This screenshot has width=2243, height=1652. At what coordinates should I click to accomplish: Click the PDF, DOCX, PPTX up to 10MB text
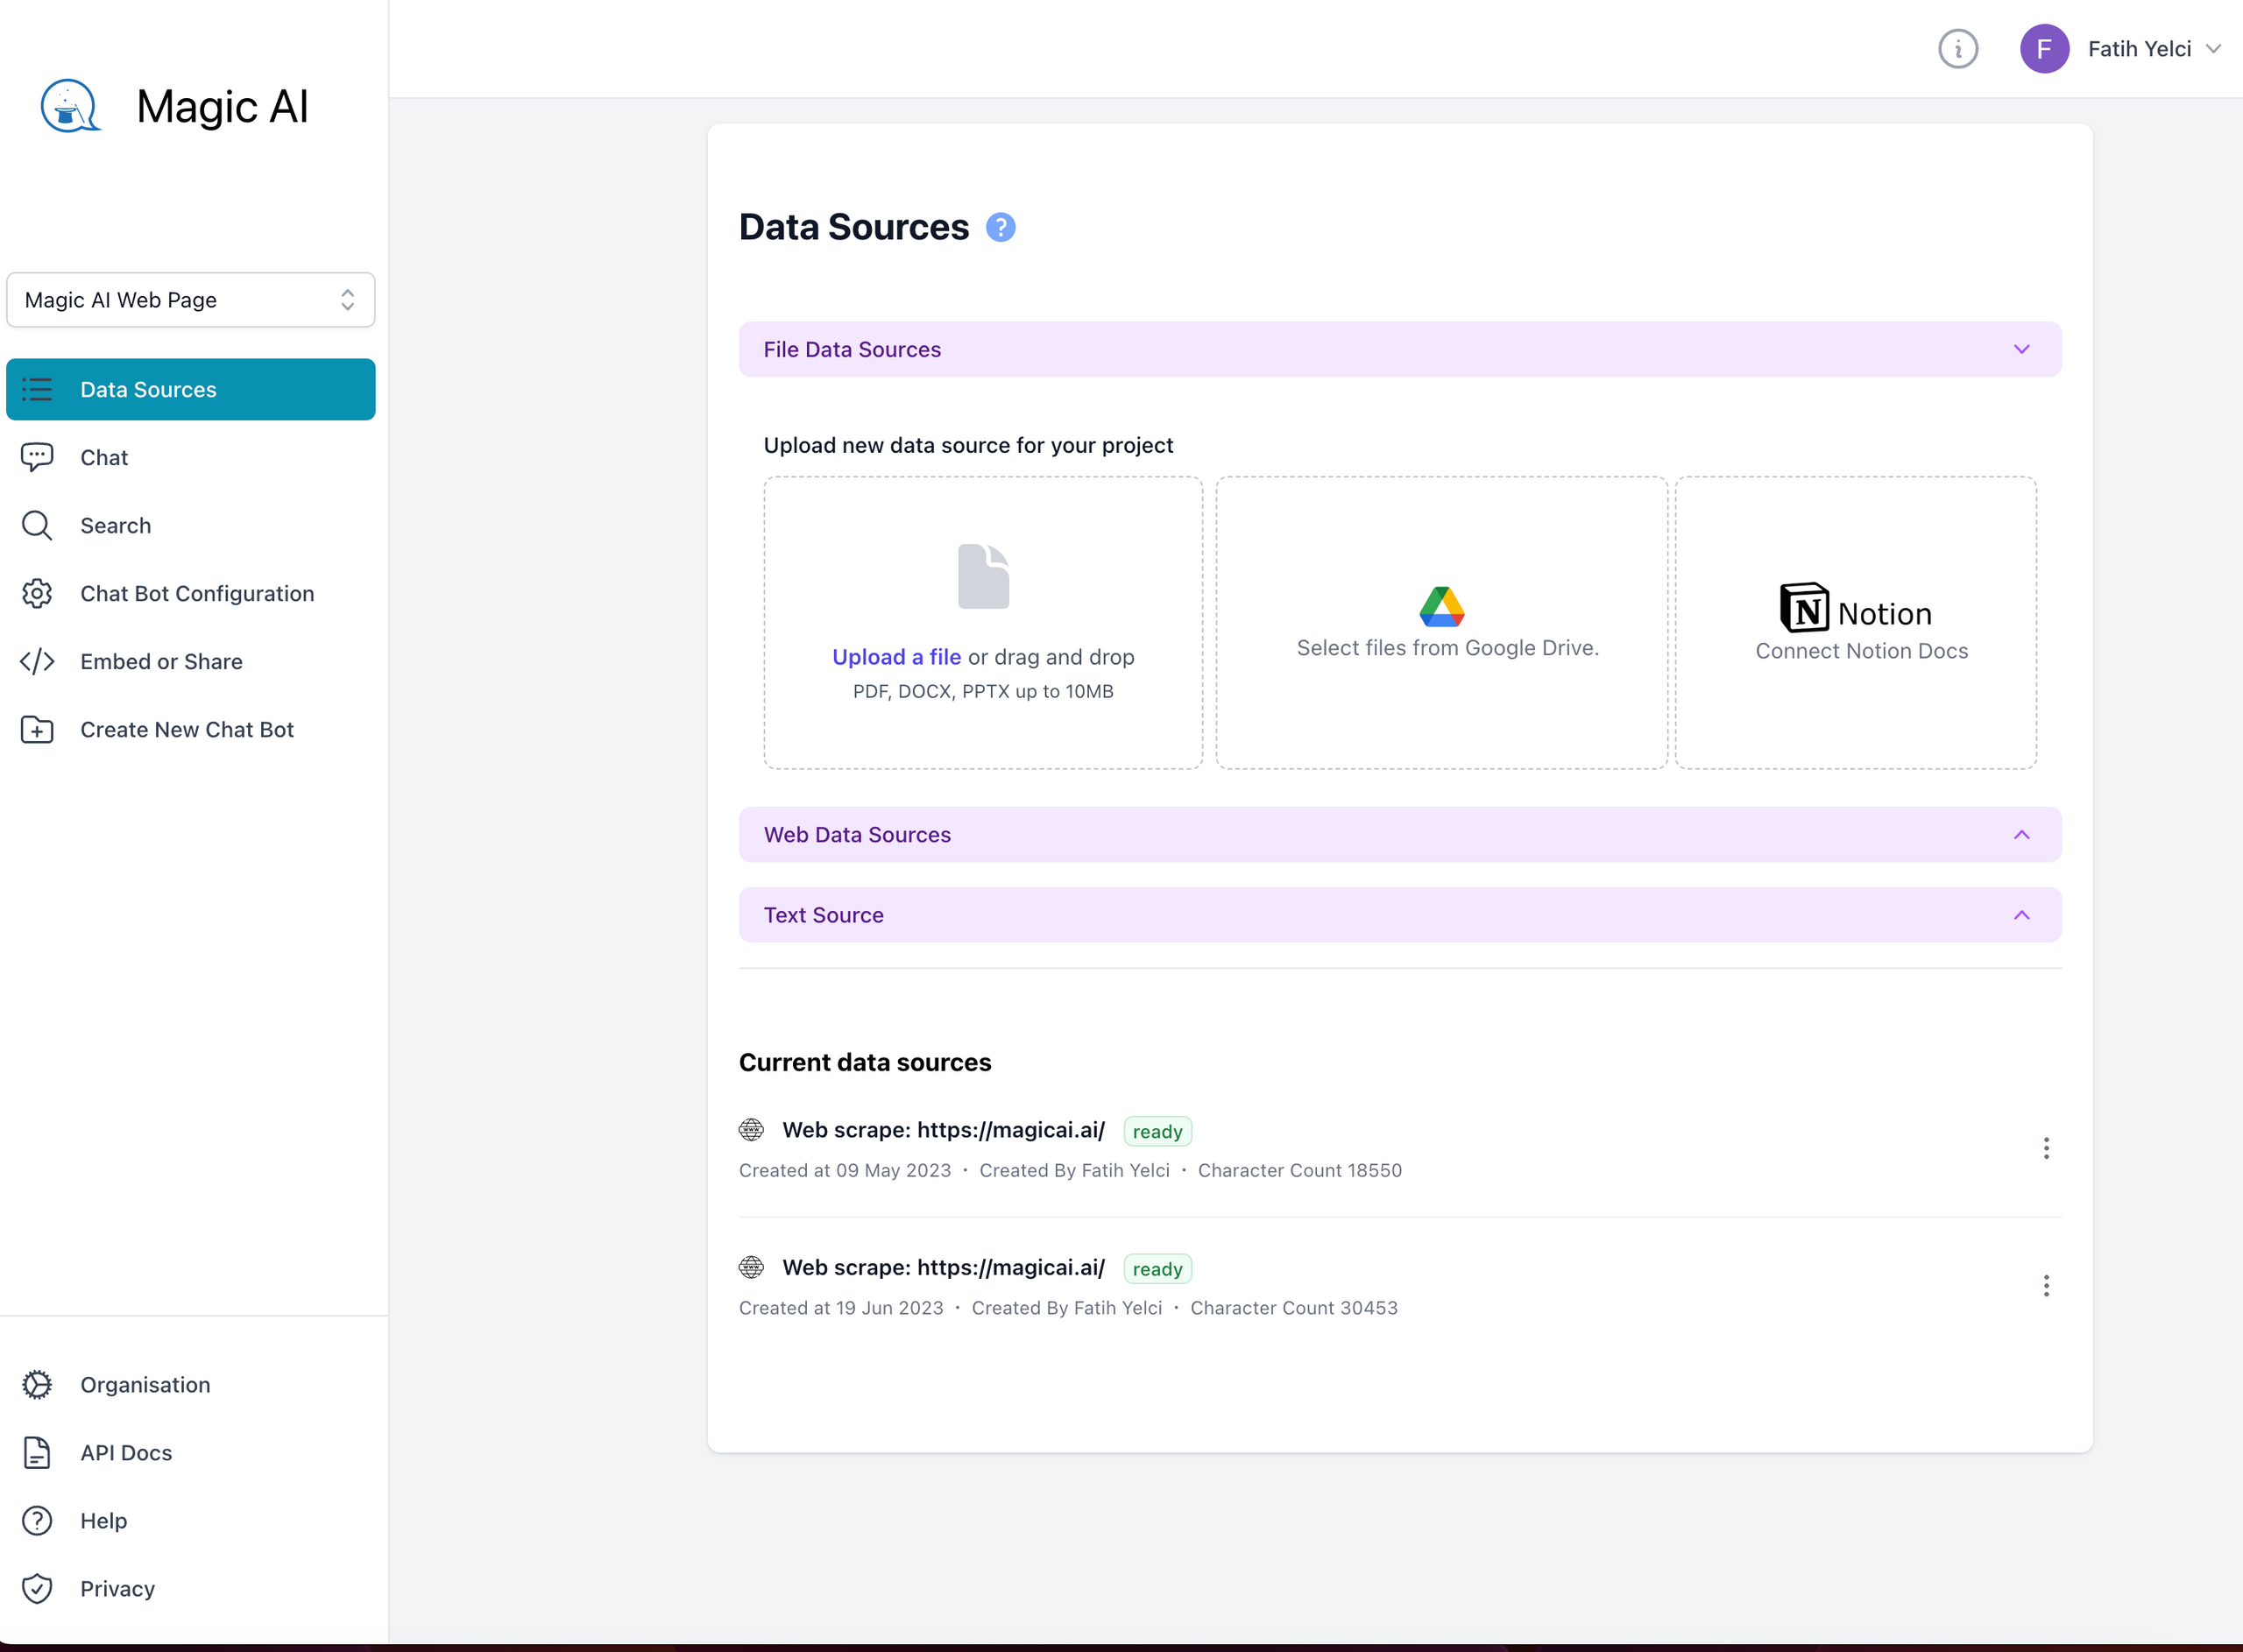pos(982,691)
